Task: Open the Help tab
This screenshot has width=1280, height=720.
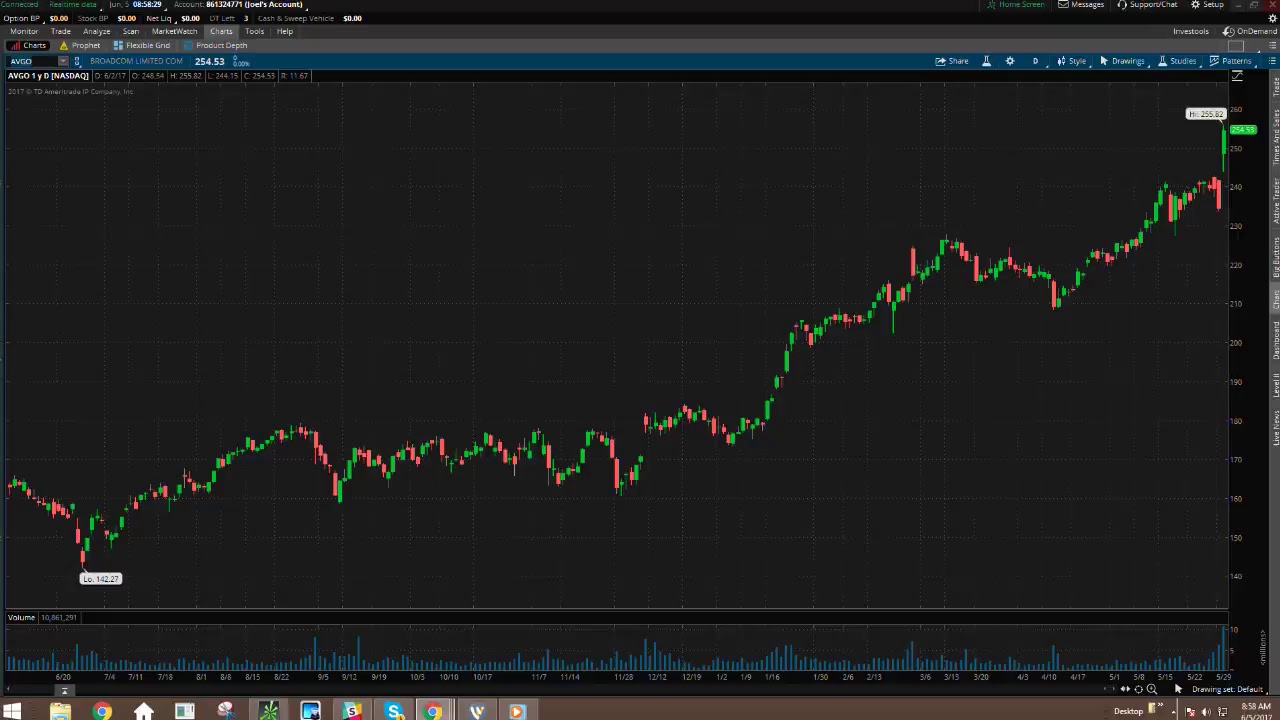Action: click(x=285, y=31)
